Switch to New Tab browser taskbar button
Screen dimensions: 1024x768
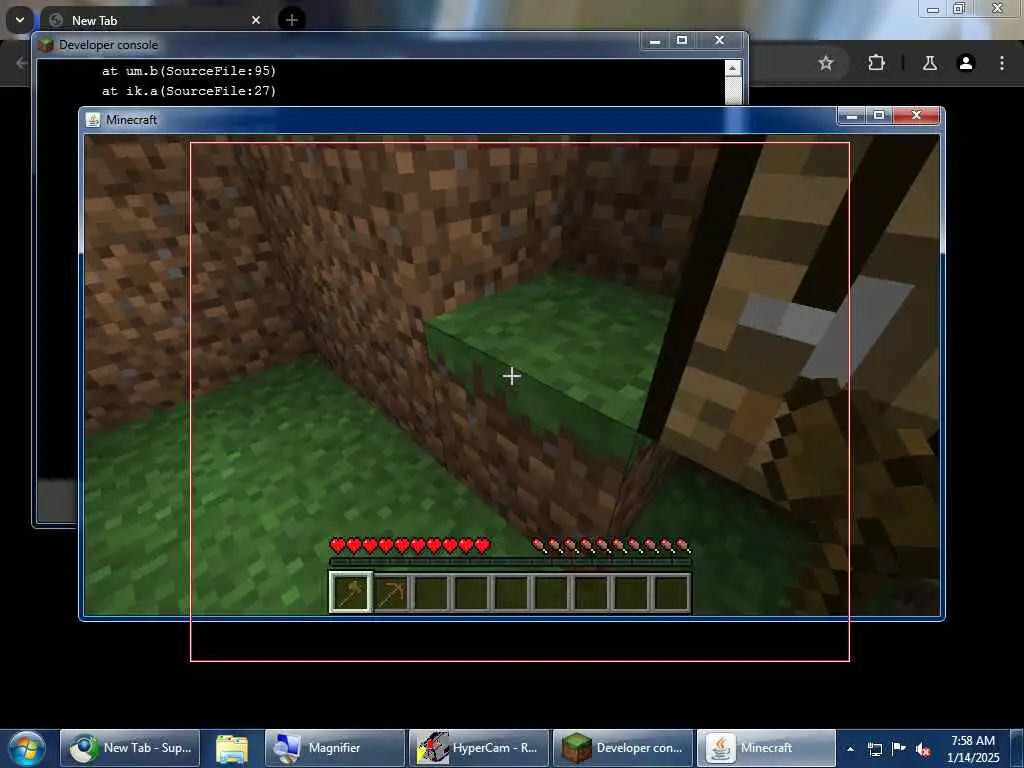[130, 748]
